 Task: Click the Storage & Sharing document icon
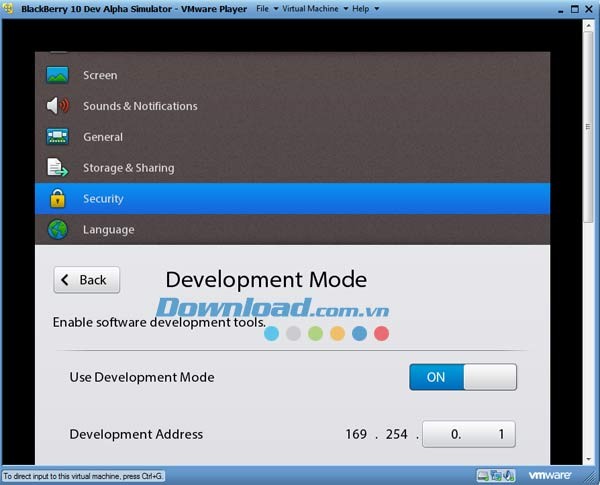click(x=57, y=168)
